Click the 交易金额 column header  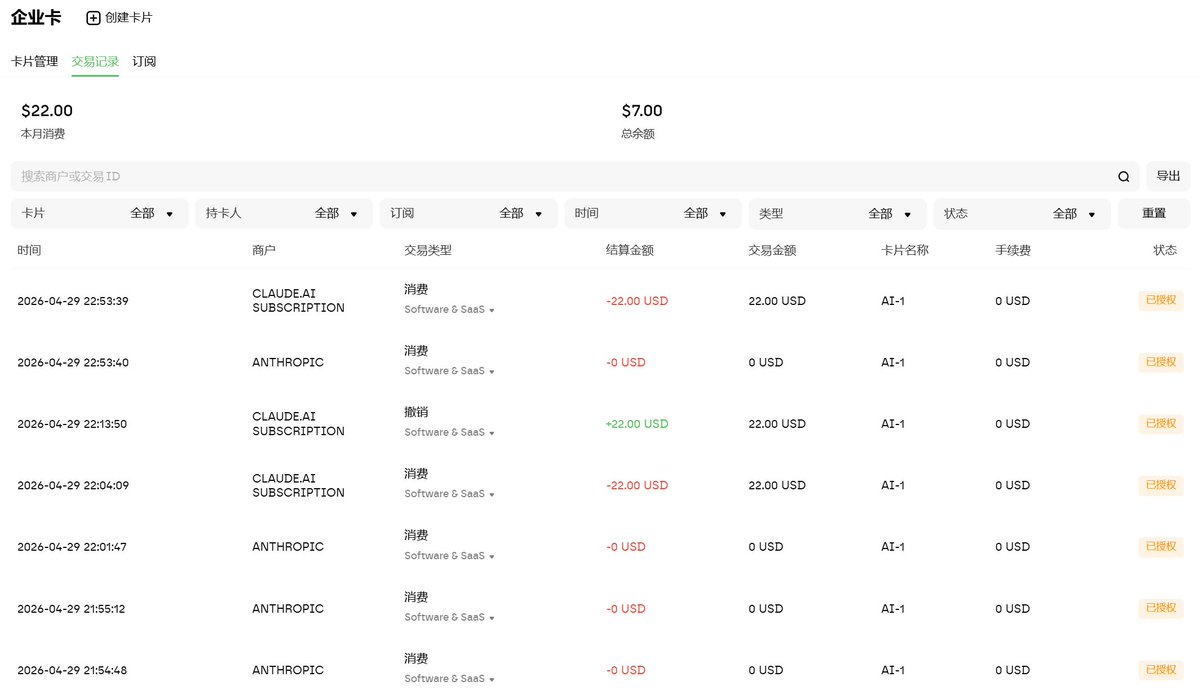pos(772,251)
